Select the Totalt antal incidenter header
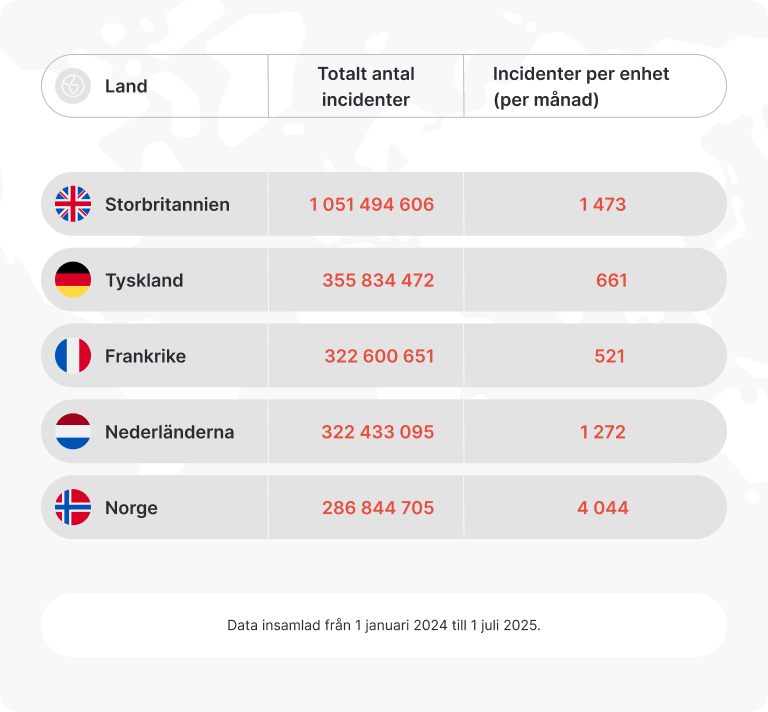Image resolution: width=768 pixels, height=712 pixels. tap(366, 86)
